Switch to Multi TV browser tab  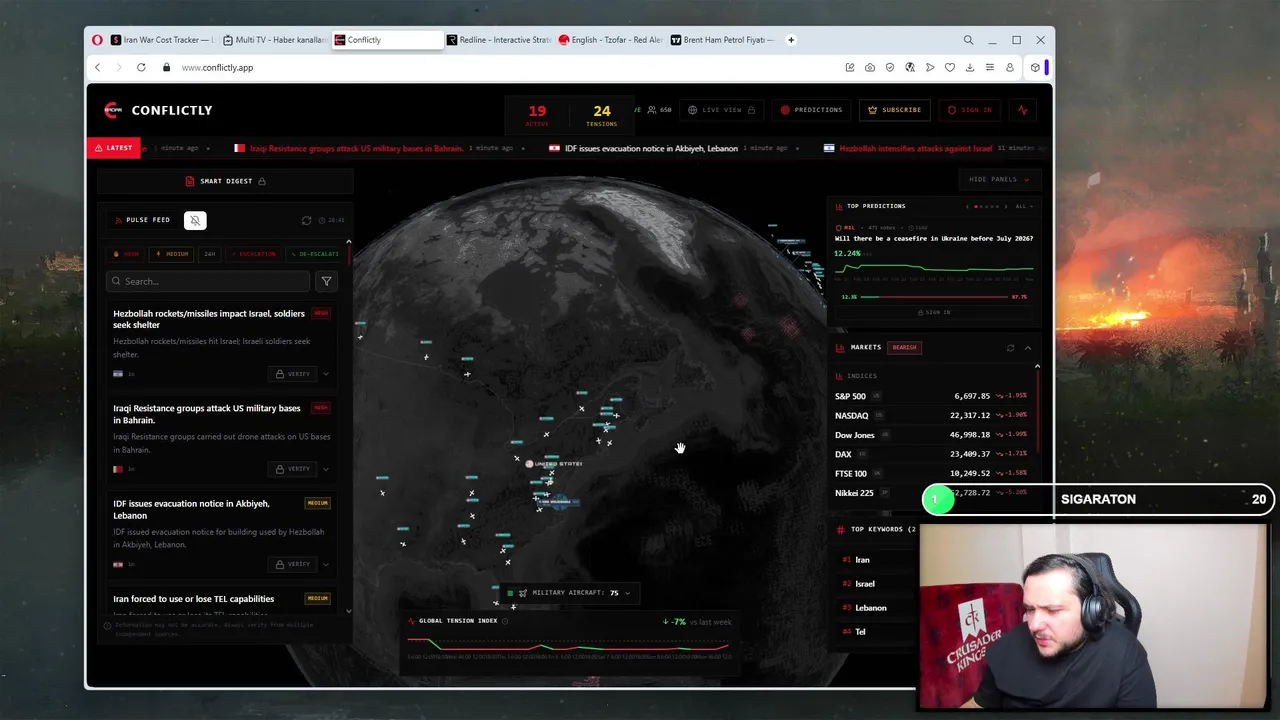pyautogui.click(x=274, y=40)
